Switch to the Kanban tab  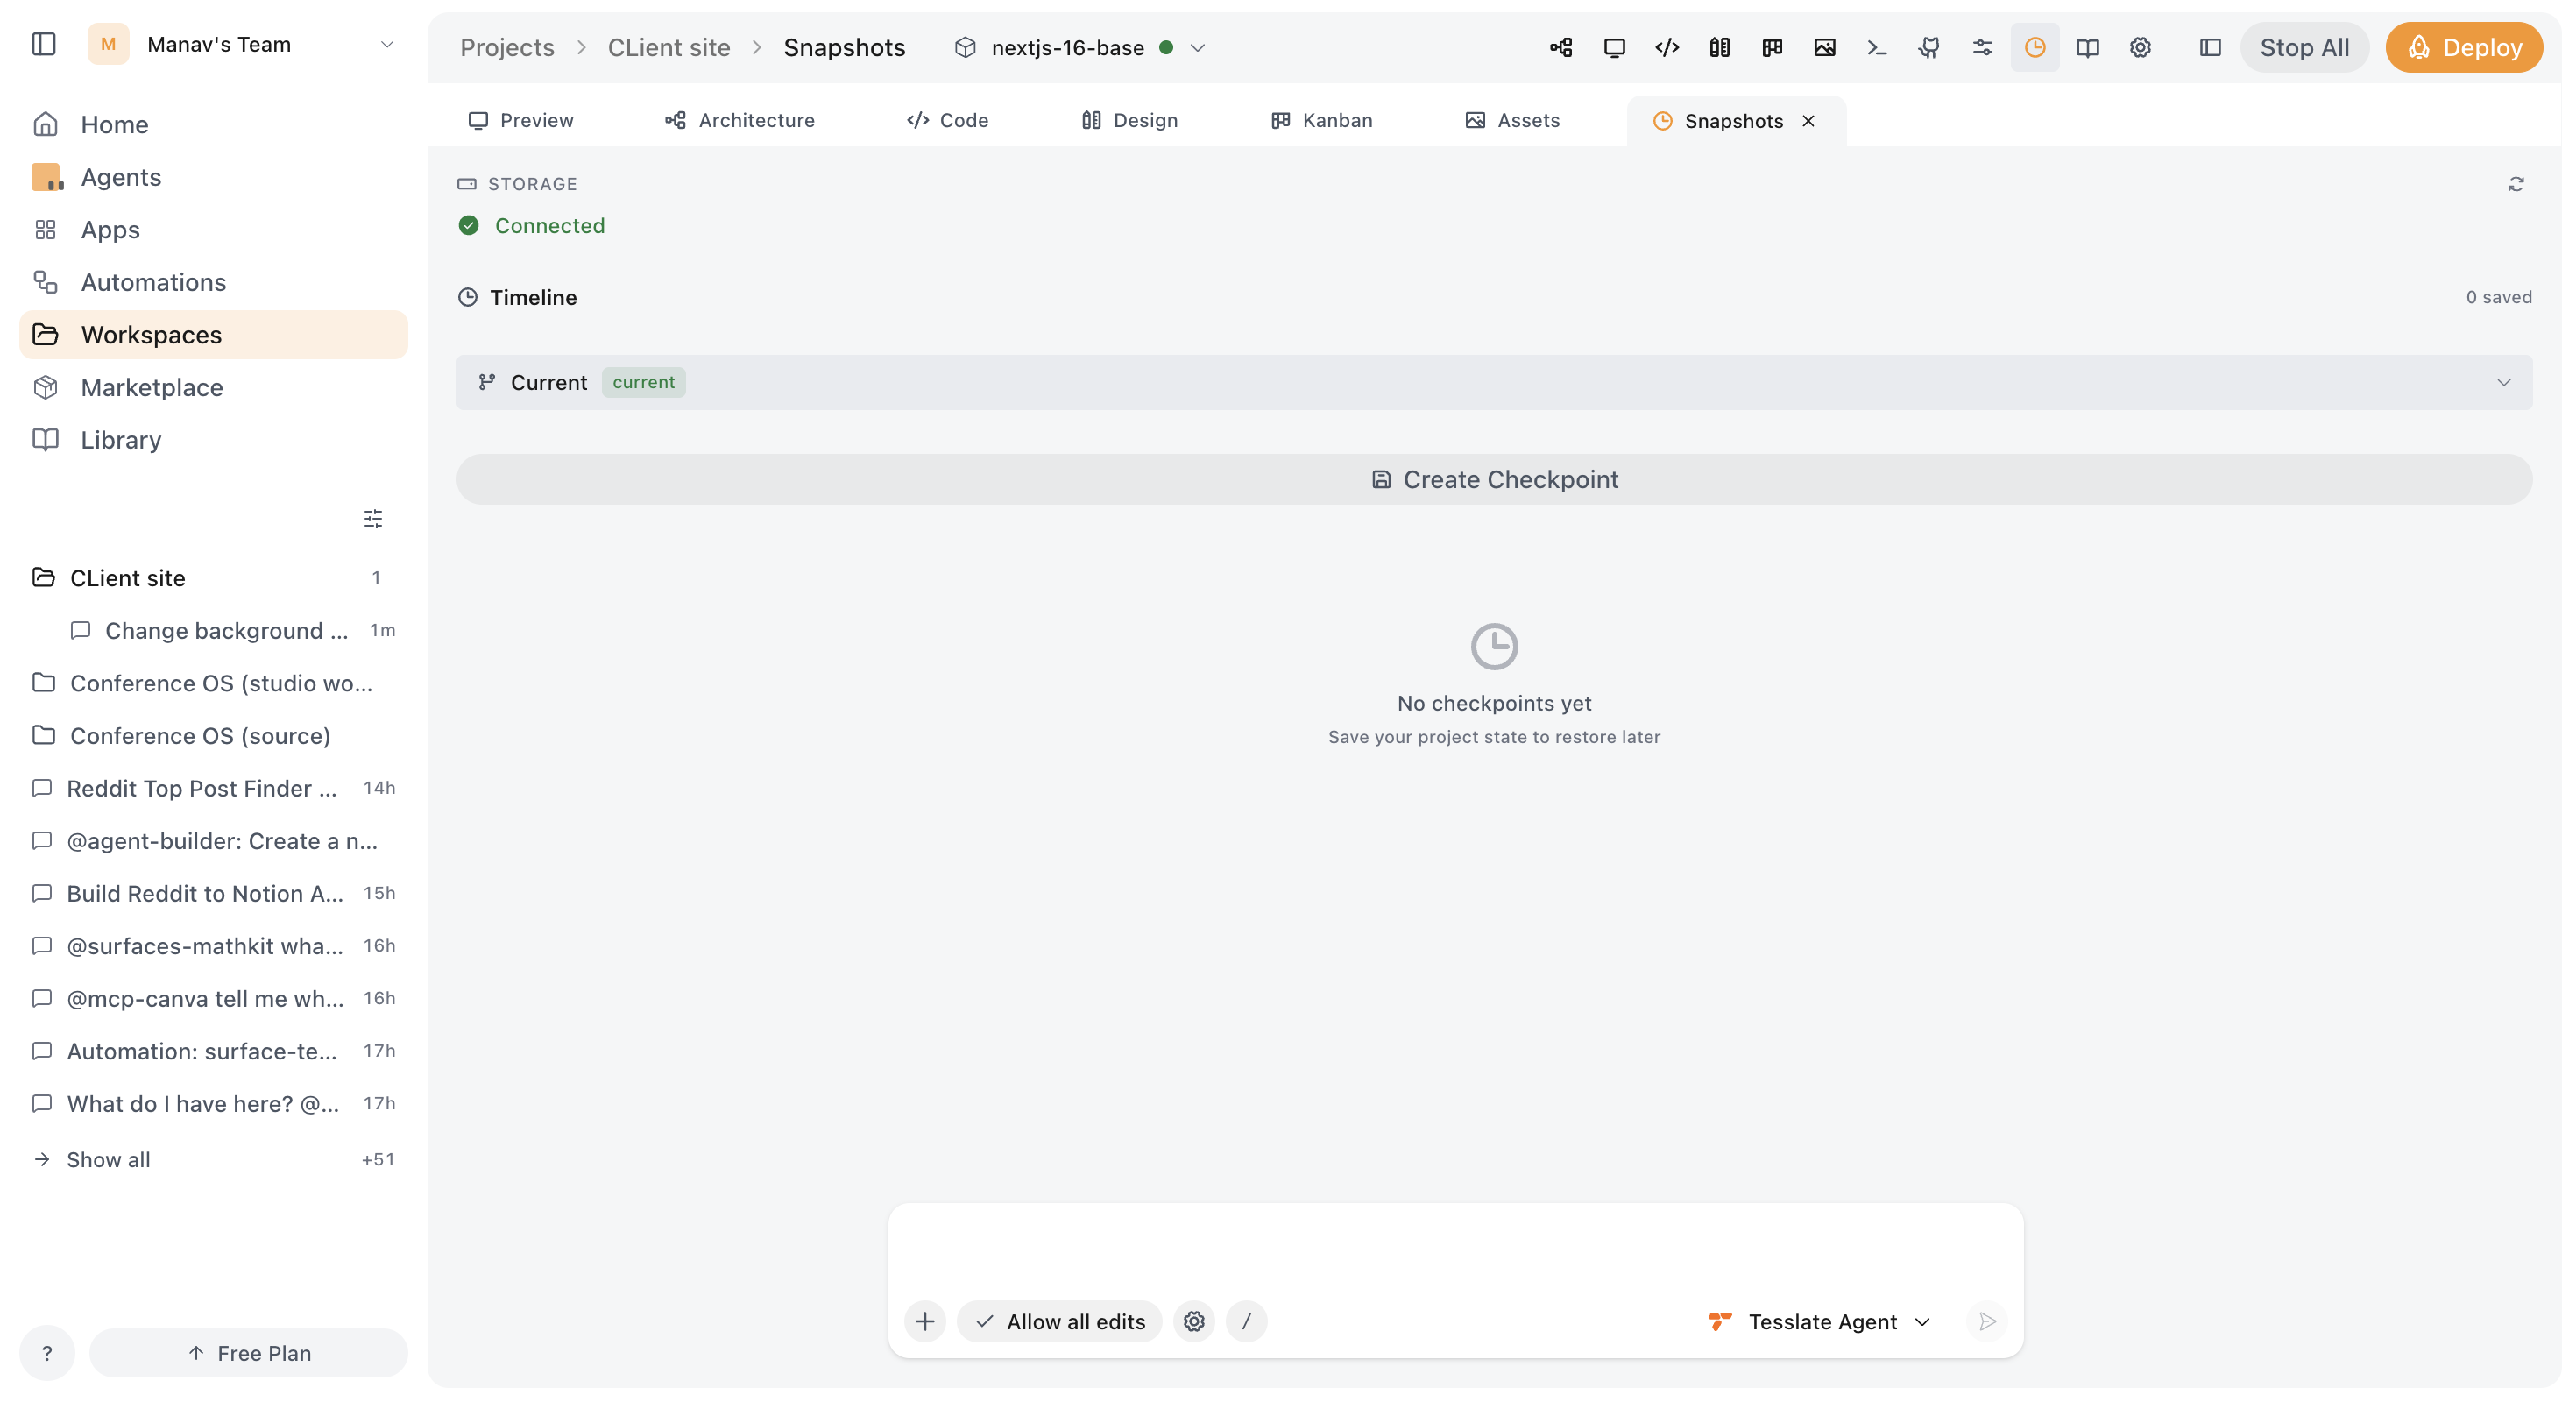(1321, 120)
